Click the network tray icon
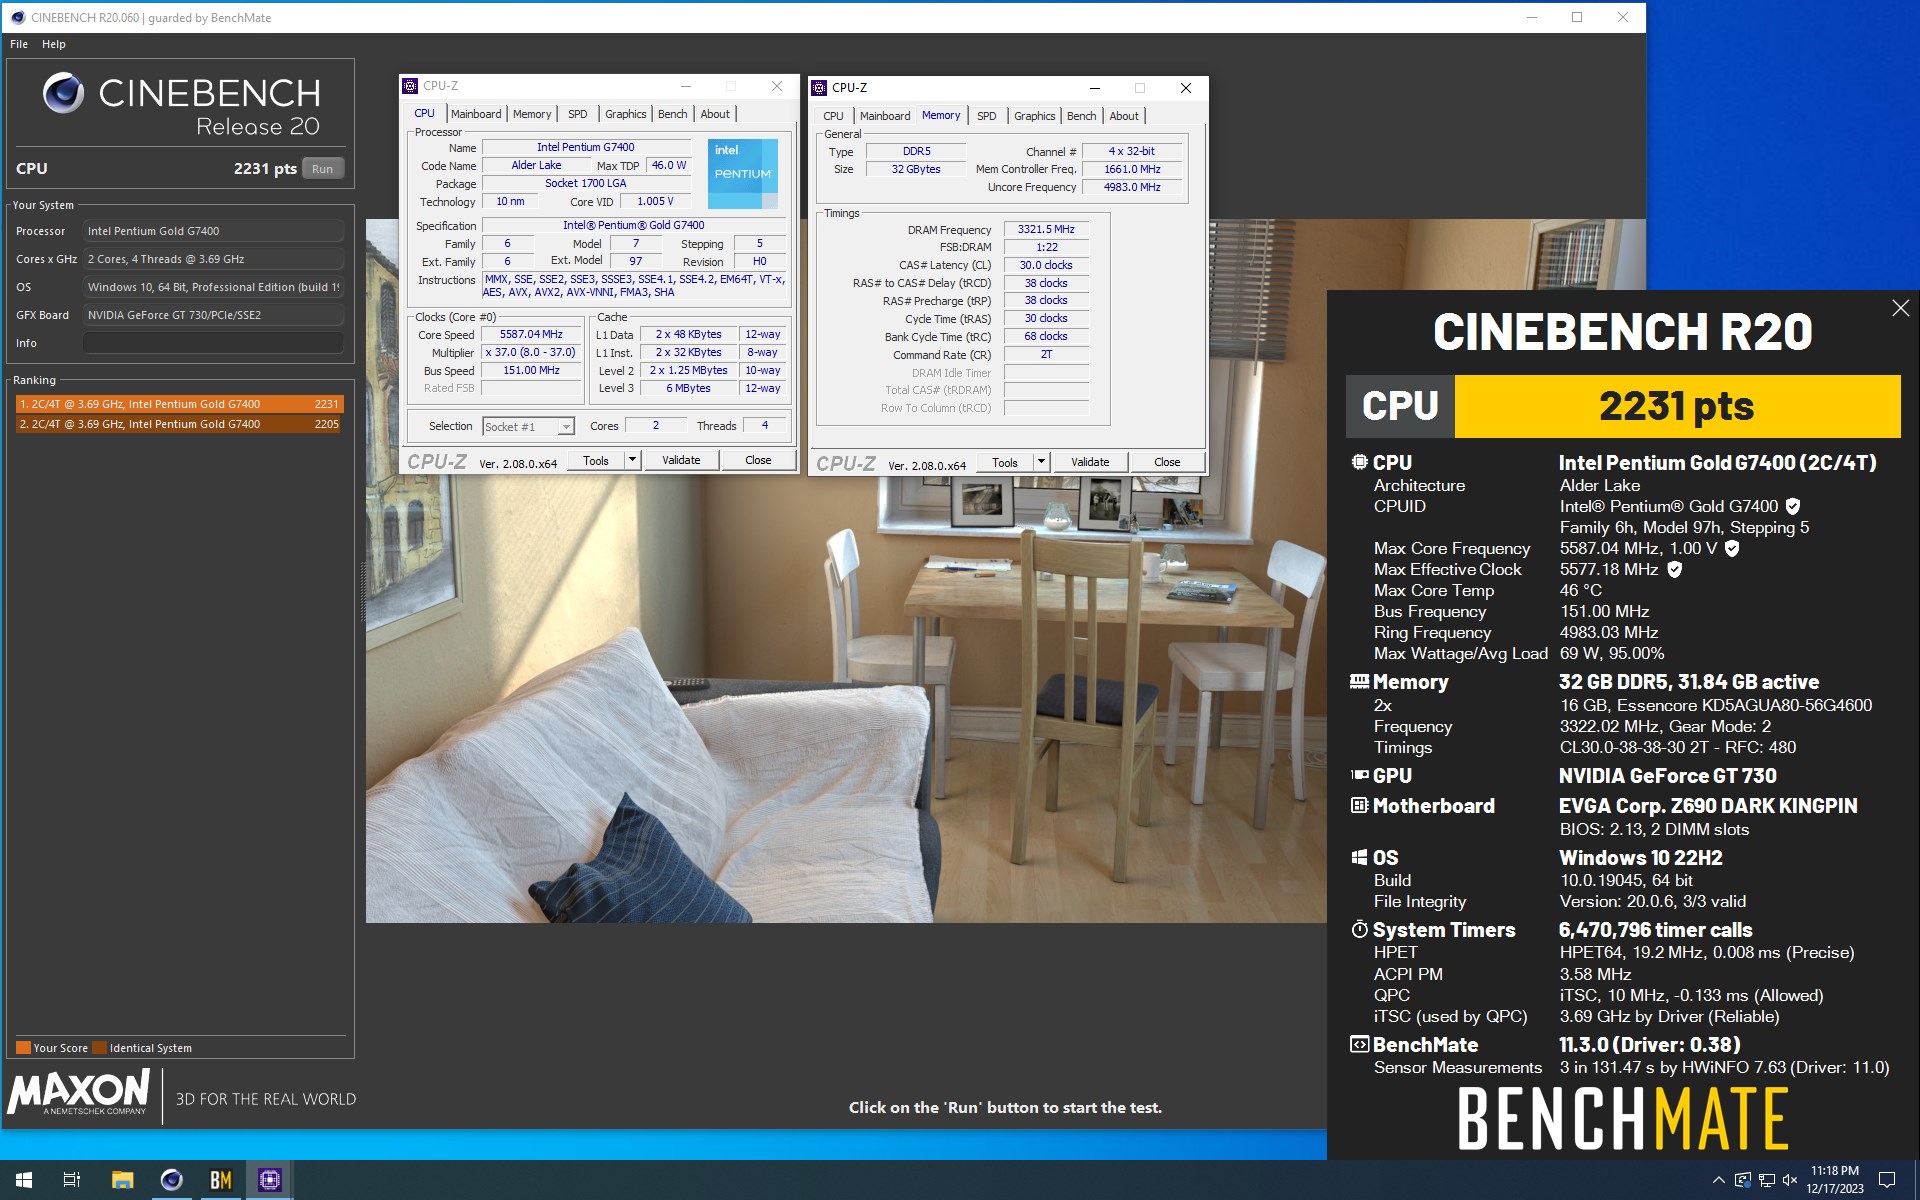 pos(1766,1180)
